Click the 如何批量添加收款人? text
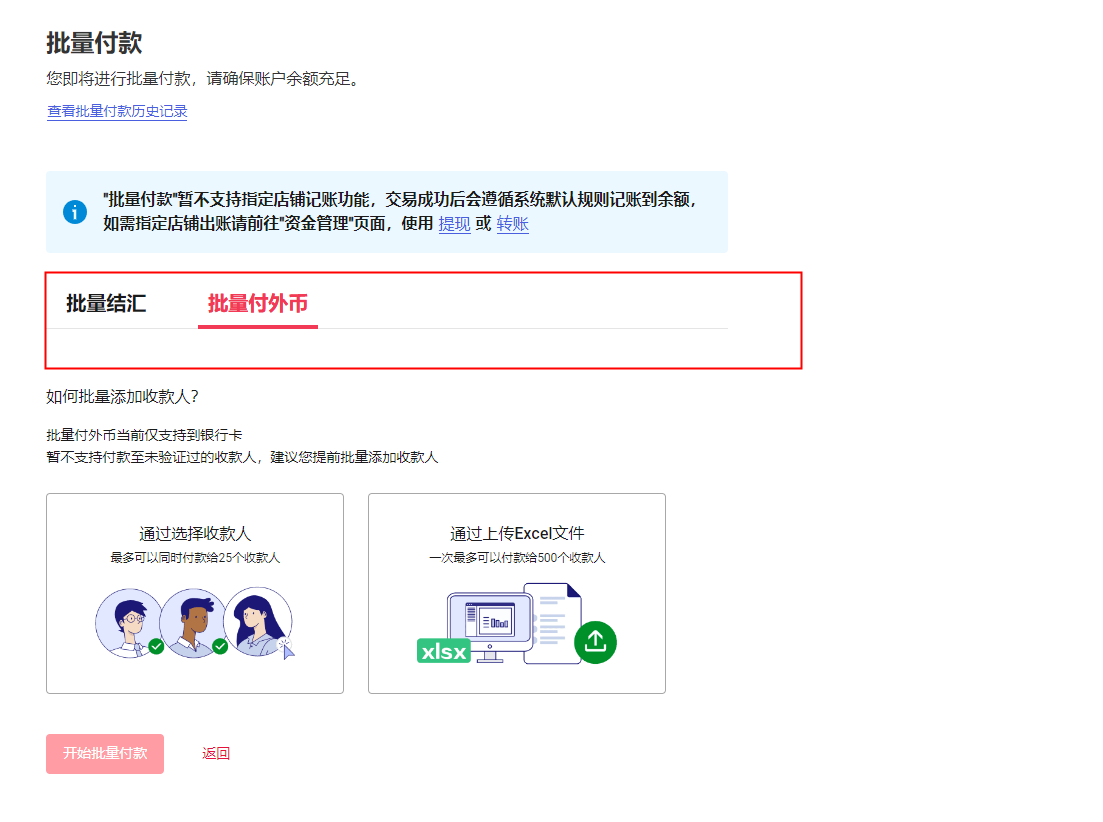 click(x=122, y=397)
